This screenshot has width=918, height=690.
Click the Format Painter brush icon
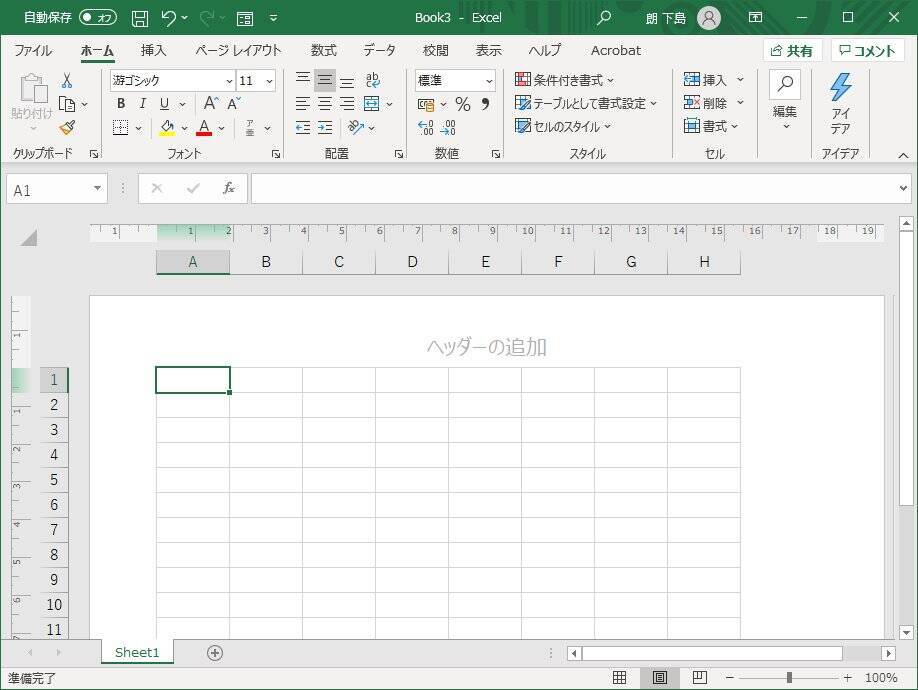tap(67, 128)
